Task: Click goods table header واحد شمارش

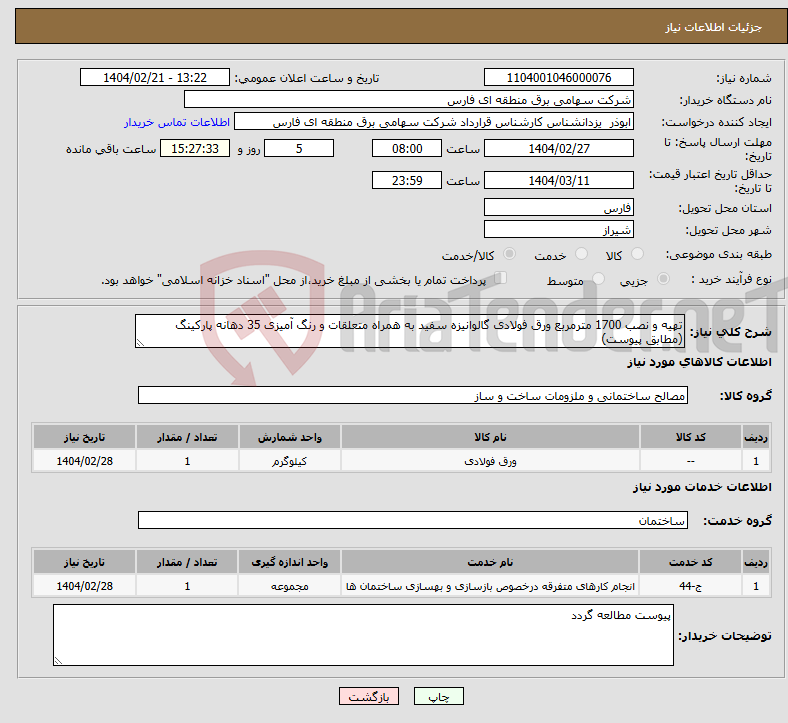Action: pyautogui.click(x=289, y=437)
